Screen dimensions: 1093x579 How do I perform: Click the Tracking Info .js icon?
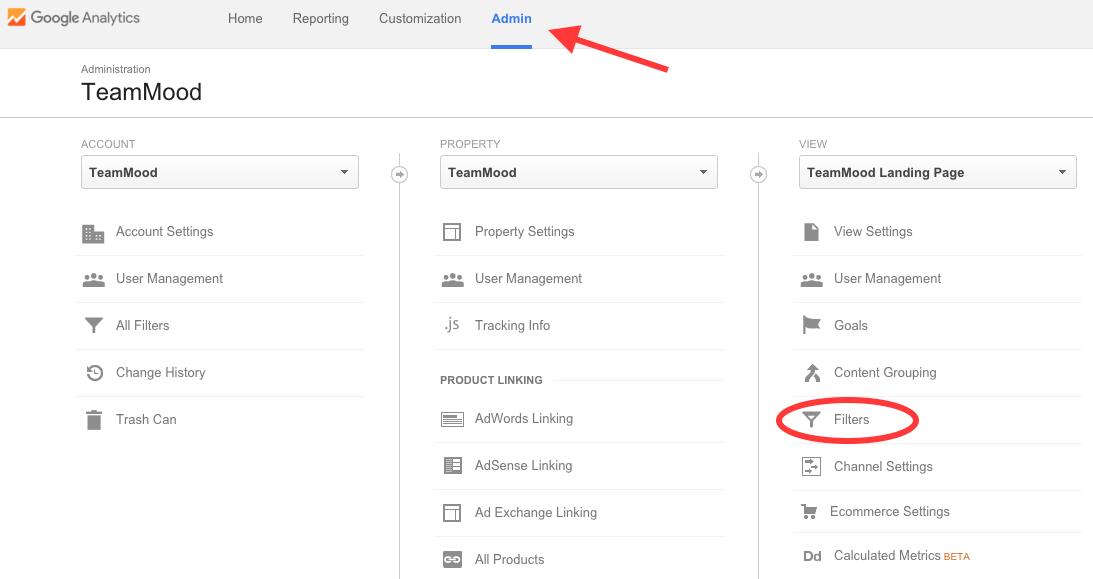point(452,325)
